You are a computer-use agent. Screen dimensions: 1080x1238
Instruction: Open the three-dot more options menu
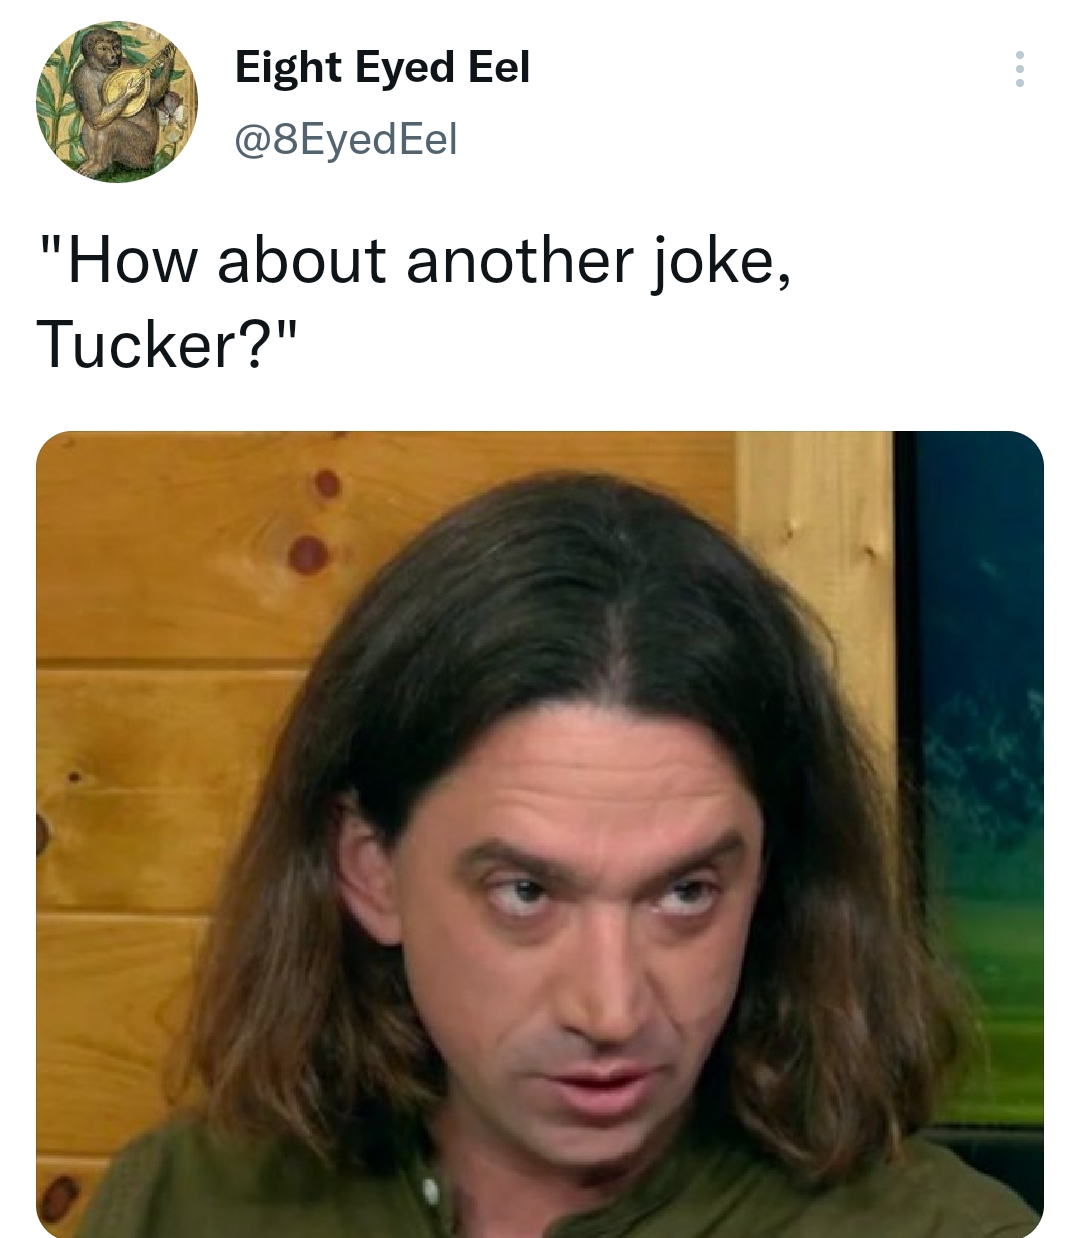pos(1019,69)
